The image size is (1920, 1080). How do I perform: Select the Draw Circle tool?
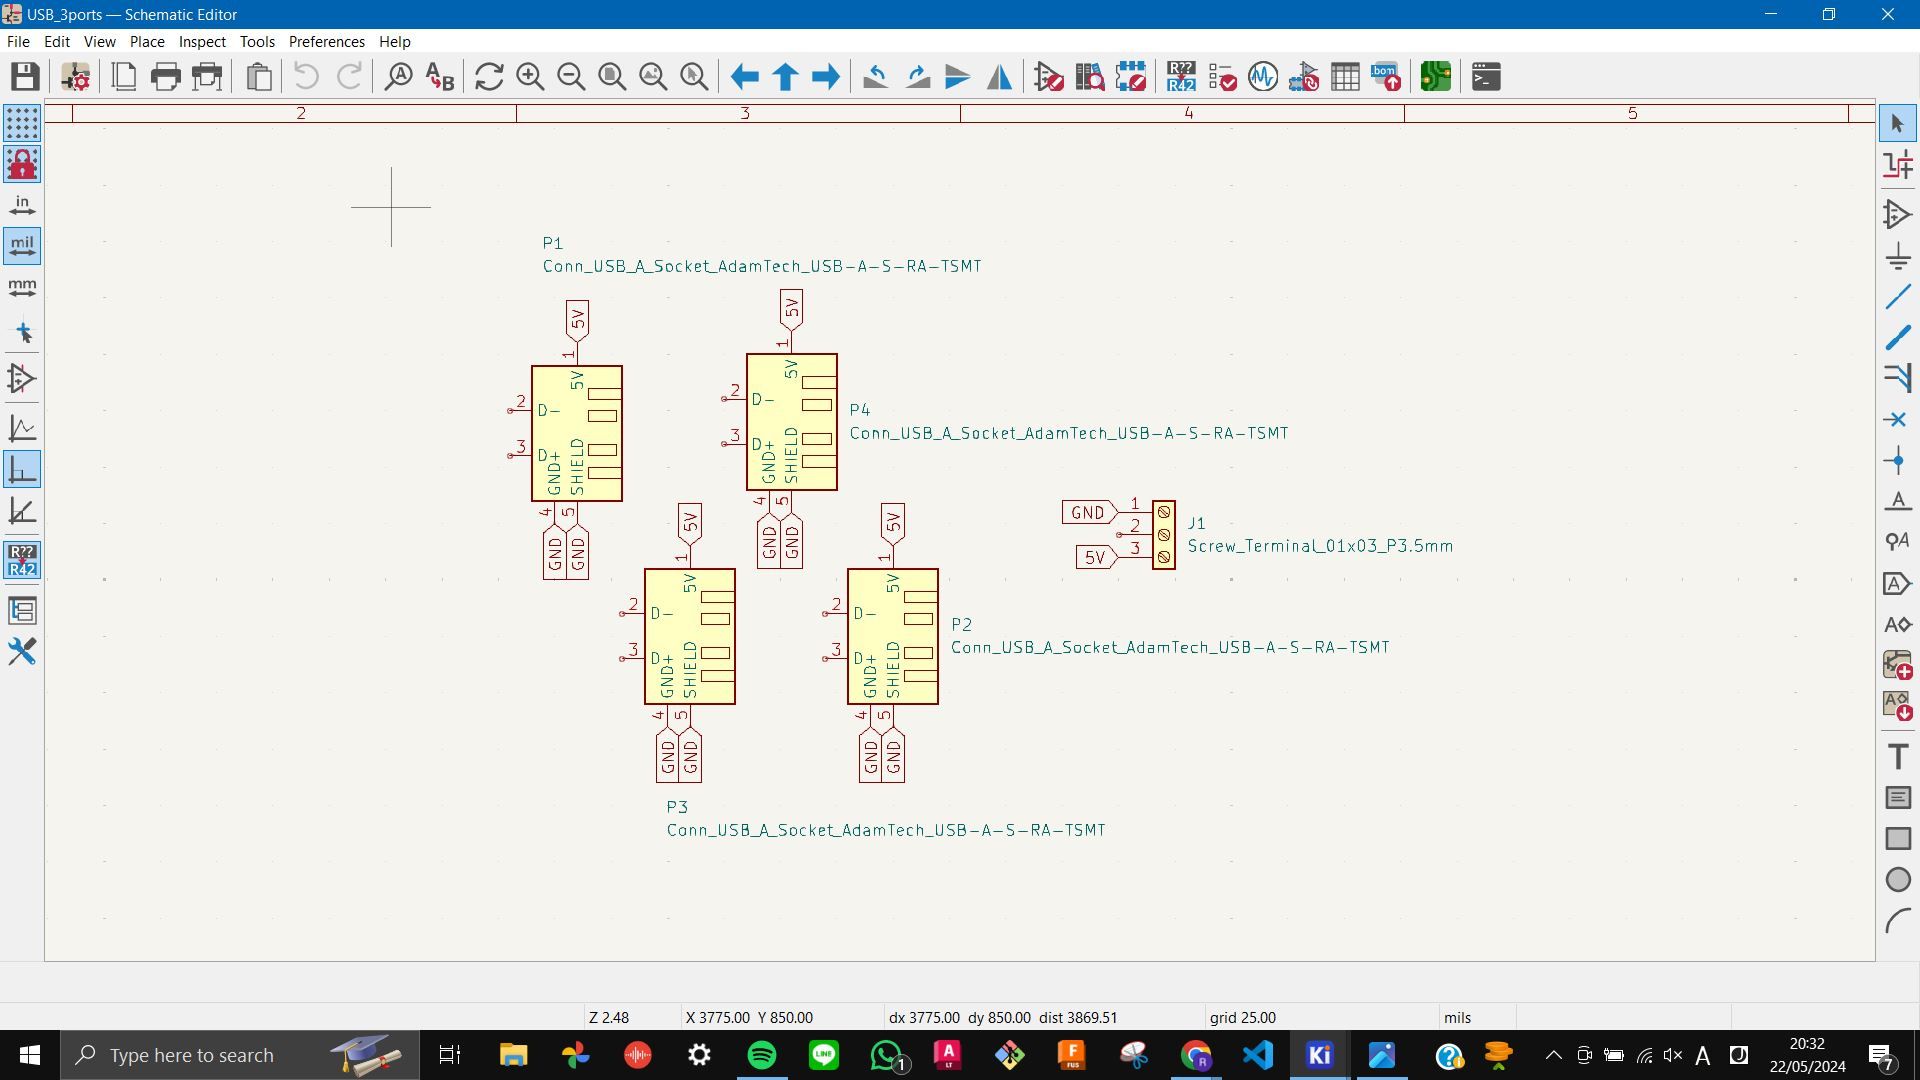[x=1898, y=879]
